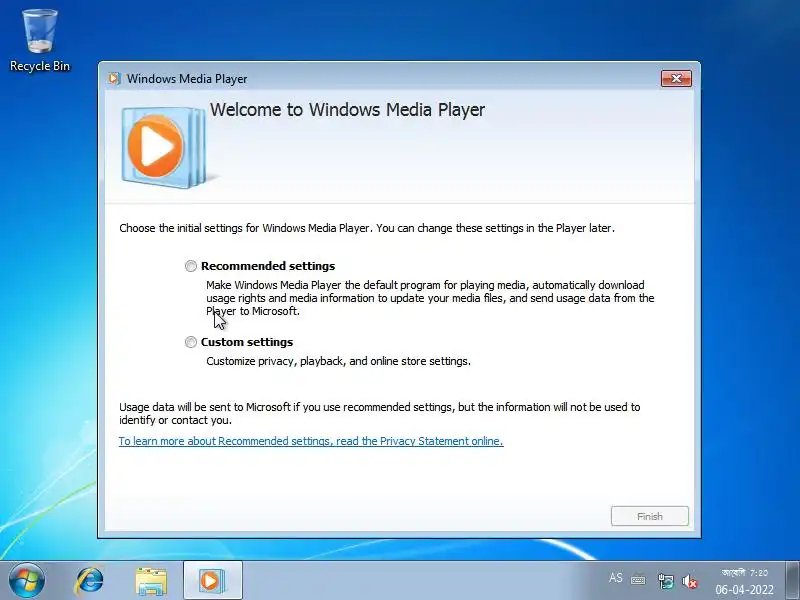Select the Recommended settings radio button

pos(191,266)
